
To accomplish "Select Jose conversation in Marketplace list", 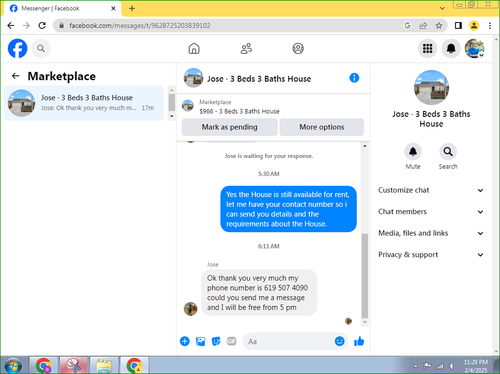I will click(x=84, y=103).
